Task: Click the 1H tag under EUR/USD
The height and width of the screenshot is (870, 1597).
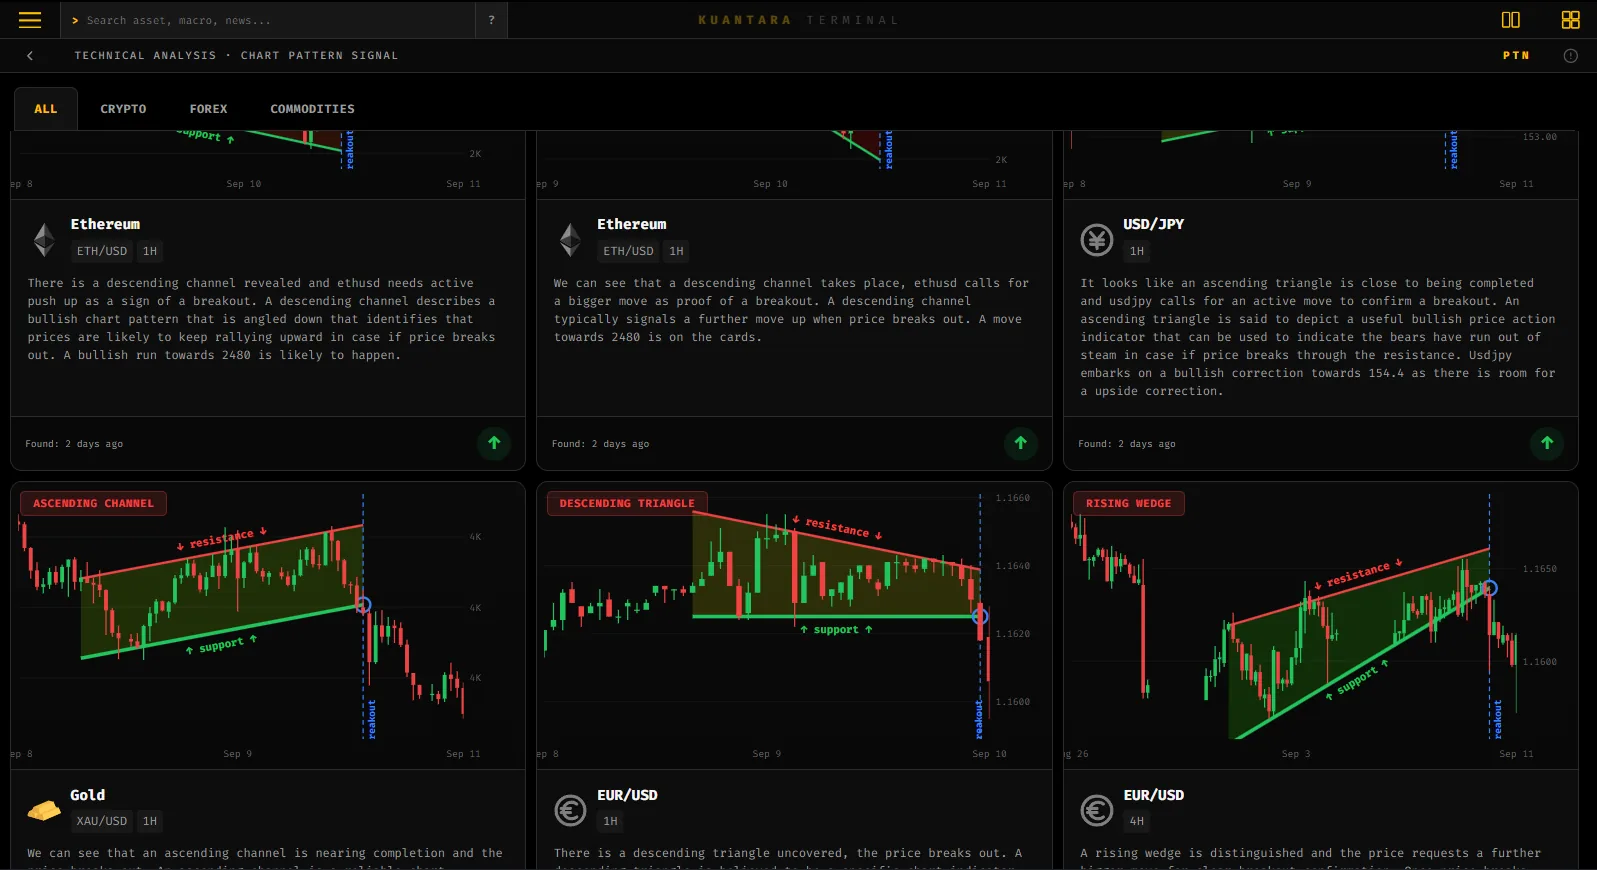Action: (610, 821)
